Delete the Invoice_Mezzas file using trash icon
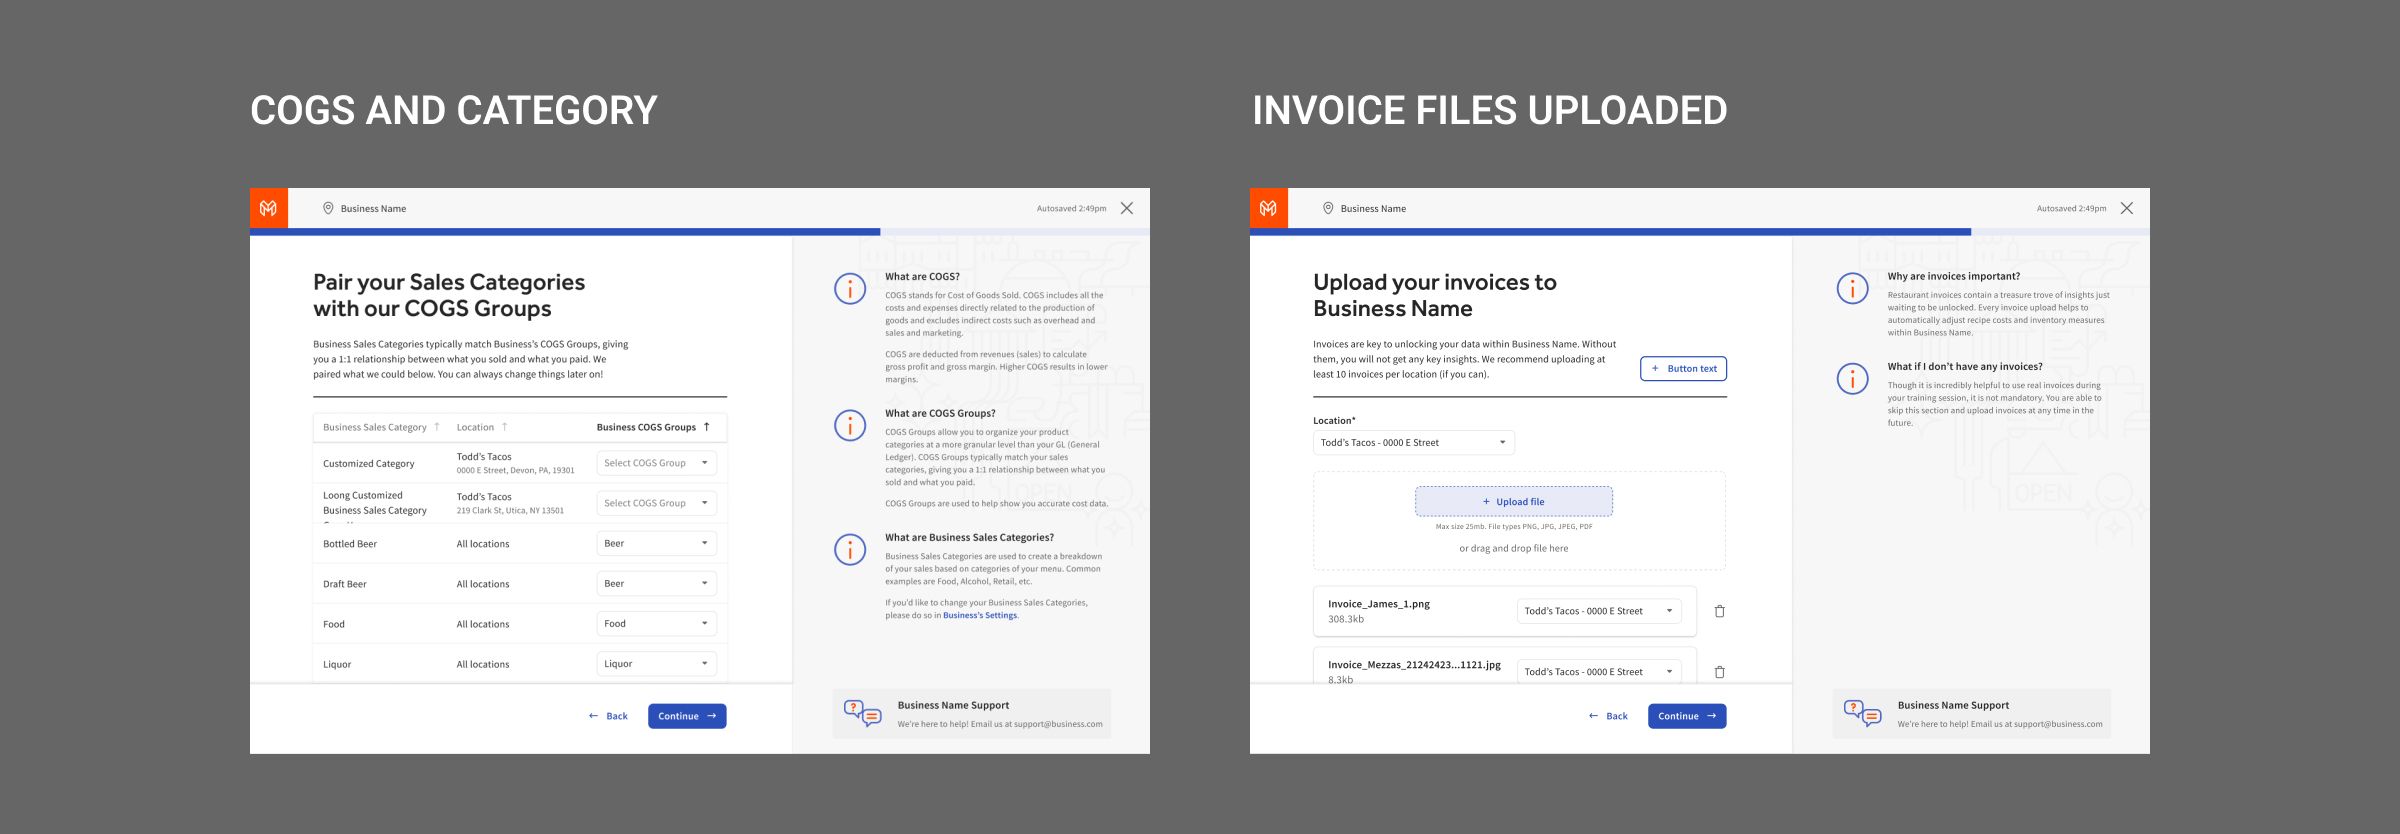The image size is (2400, 834). point(1719,672)
